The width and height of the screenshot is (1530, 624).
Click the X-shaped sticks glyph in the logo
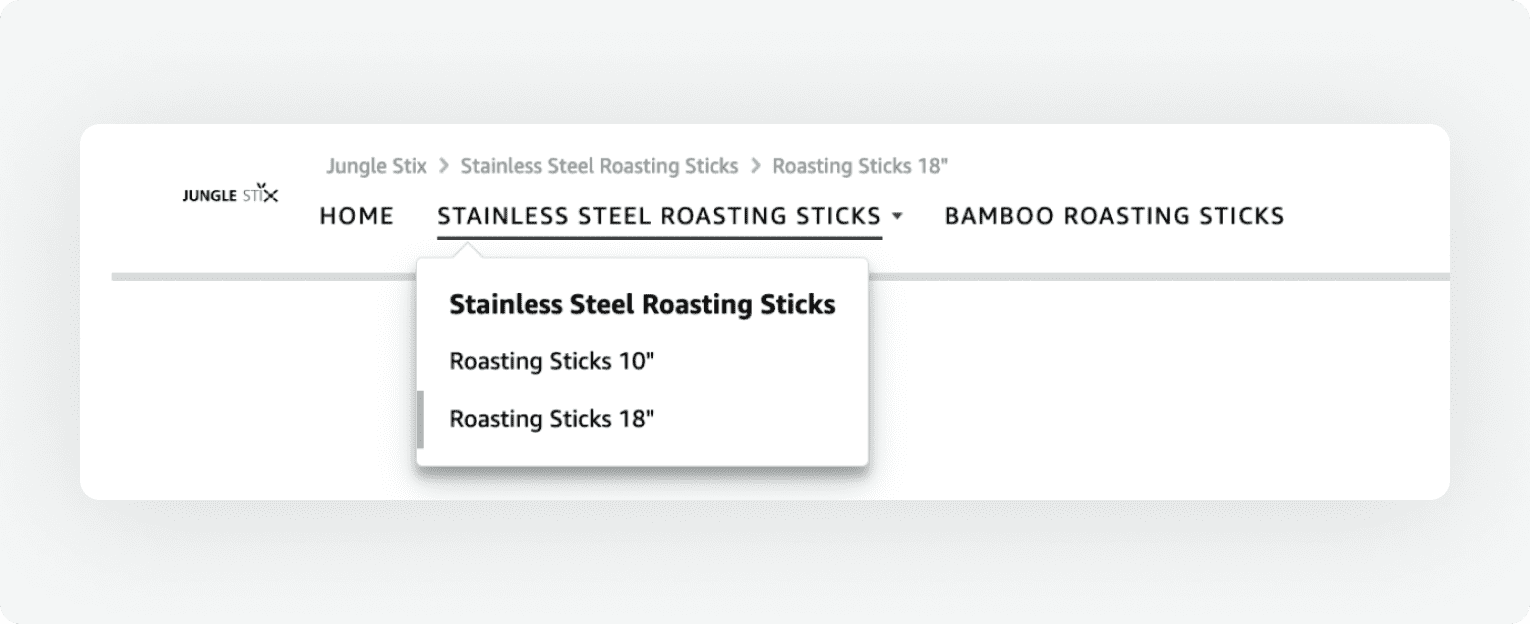coord(266,192)
